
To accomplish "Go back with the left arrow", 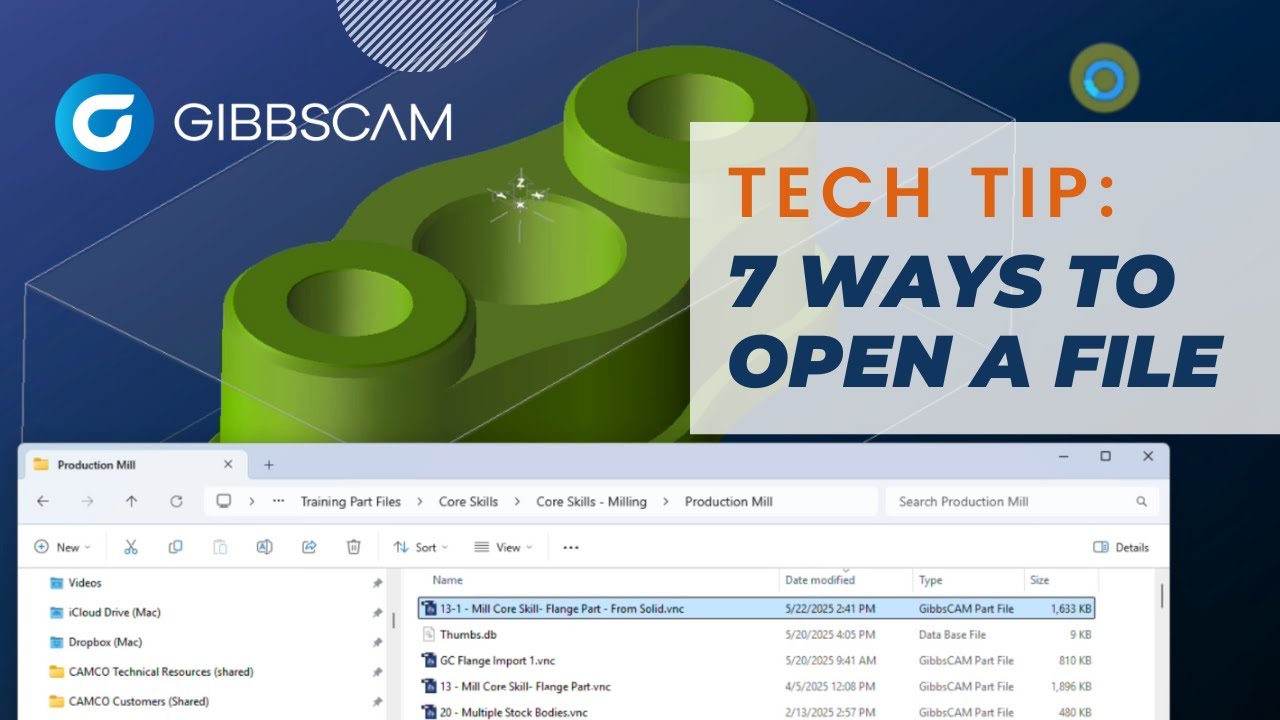I will click(x=42, y=501).
